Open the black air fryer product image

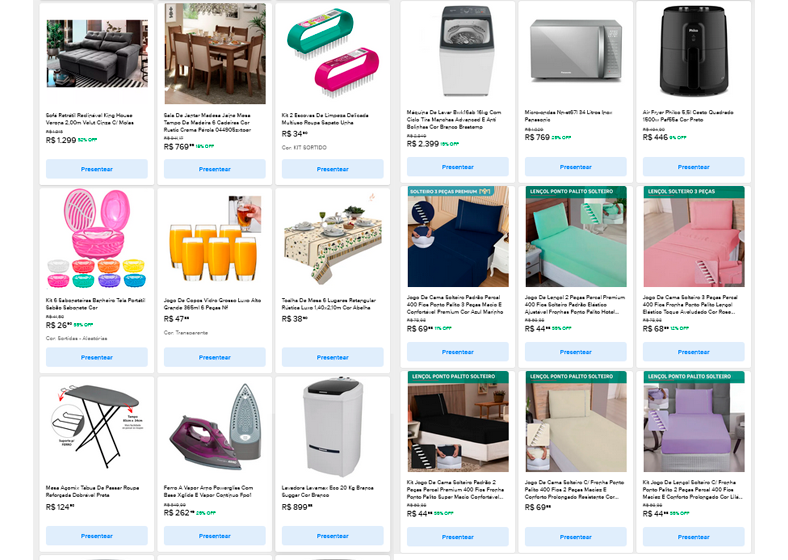click(x=694, y=51)
